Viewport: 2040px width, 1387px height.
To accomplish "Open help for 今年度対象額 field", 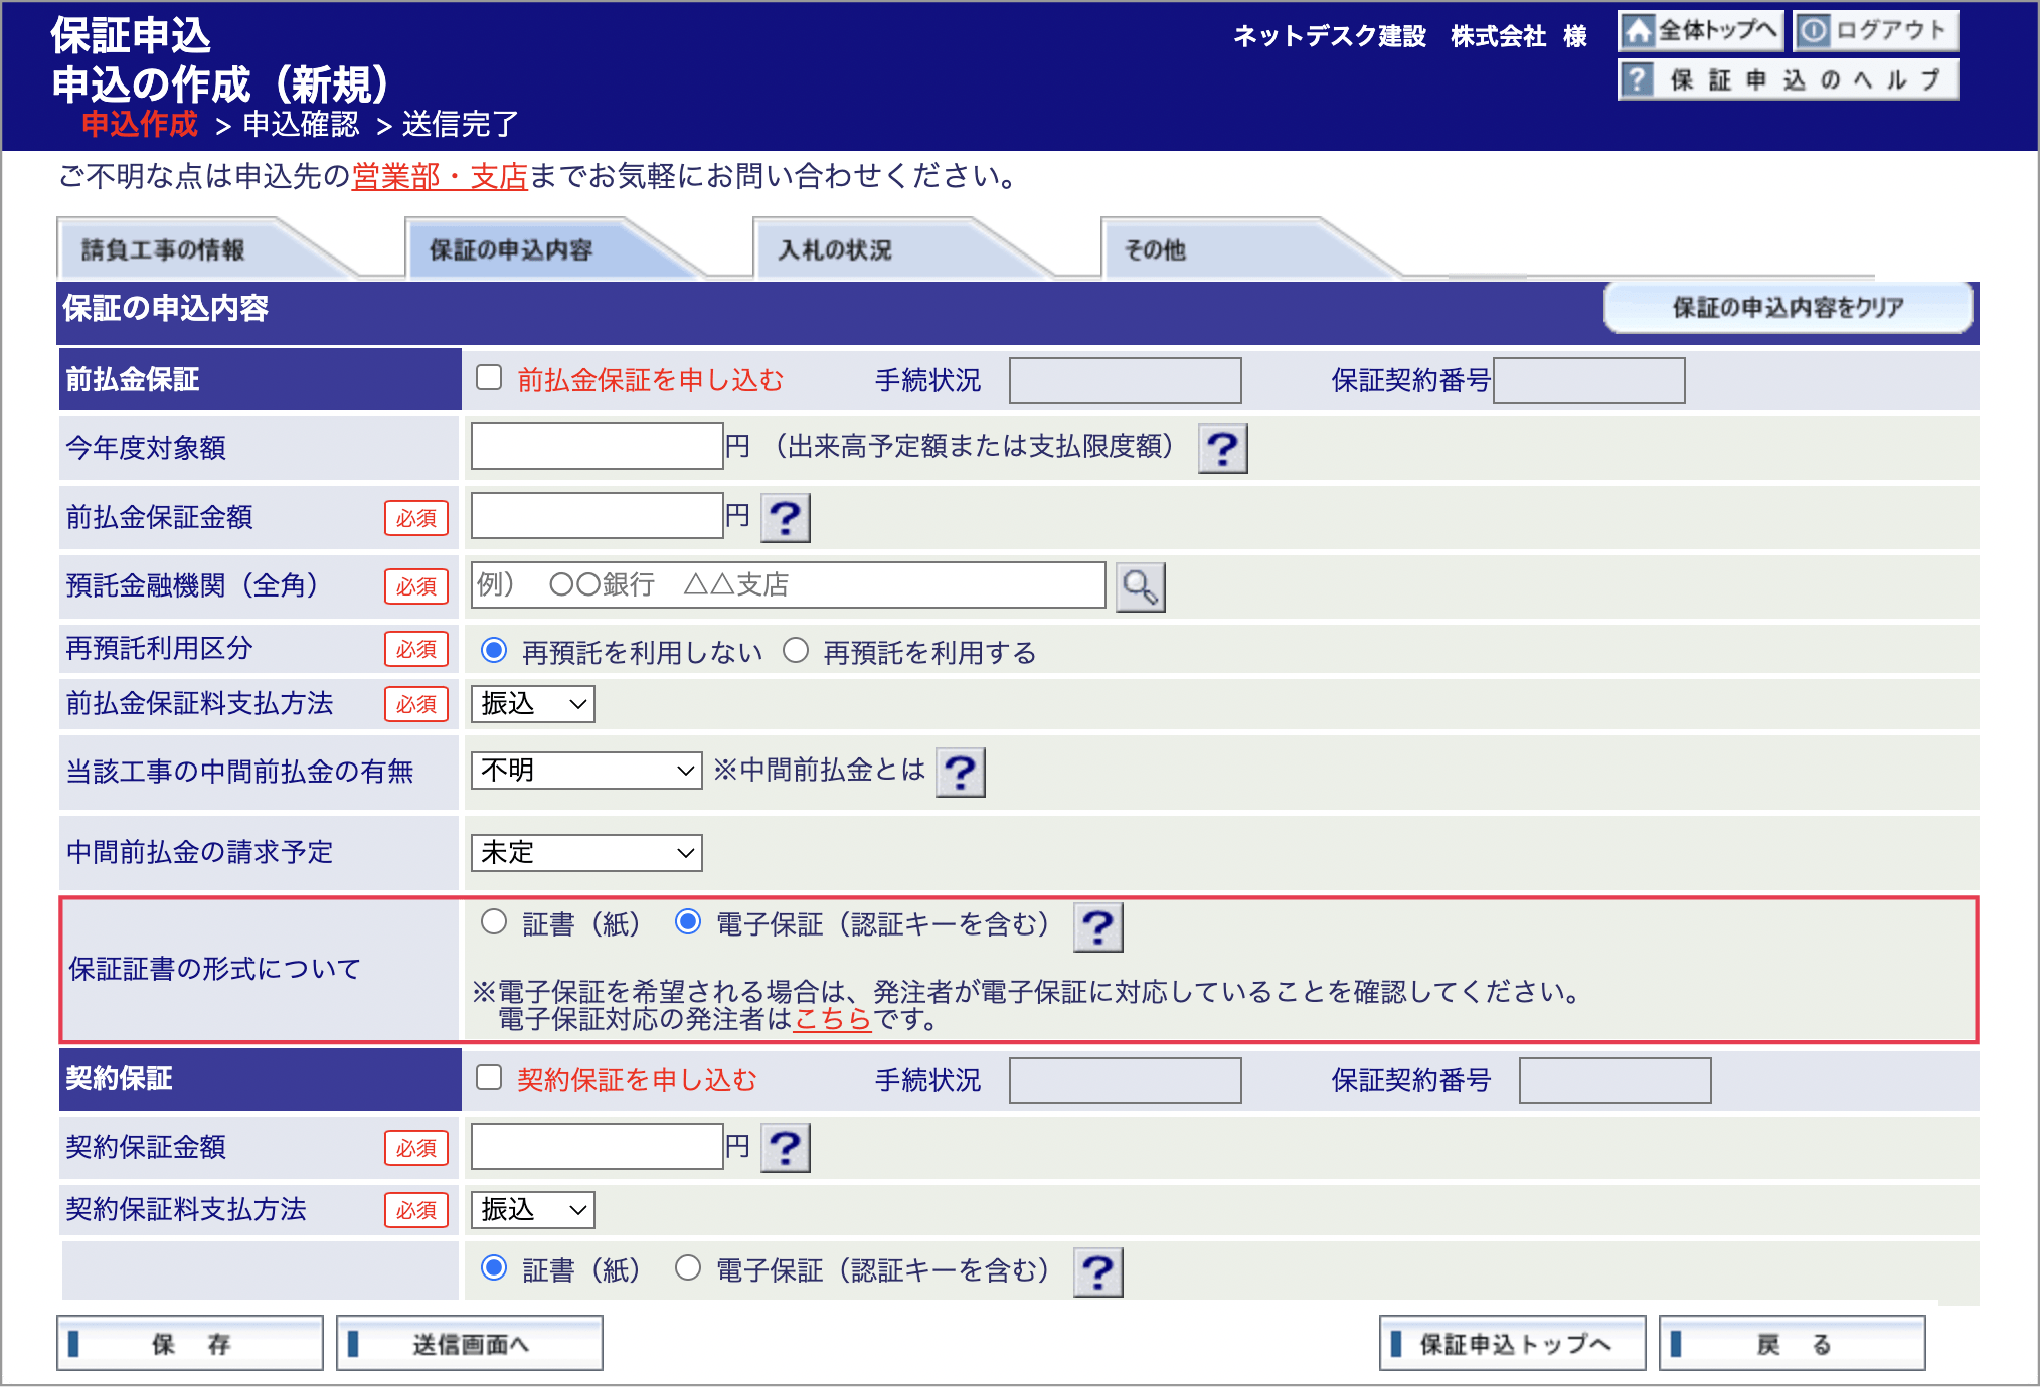I will (1222, 449).
